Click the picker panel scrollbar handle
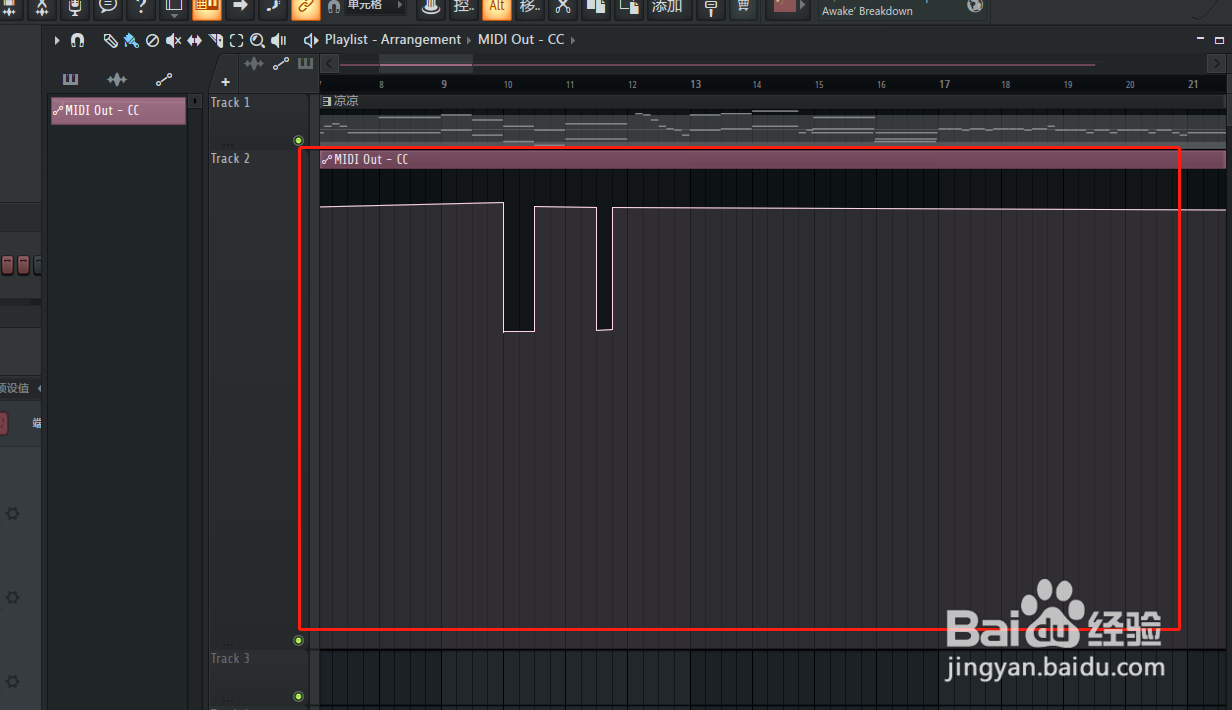The image size is (1232, 710). 195,101
